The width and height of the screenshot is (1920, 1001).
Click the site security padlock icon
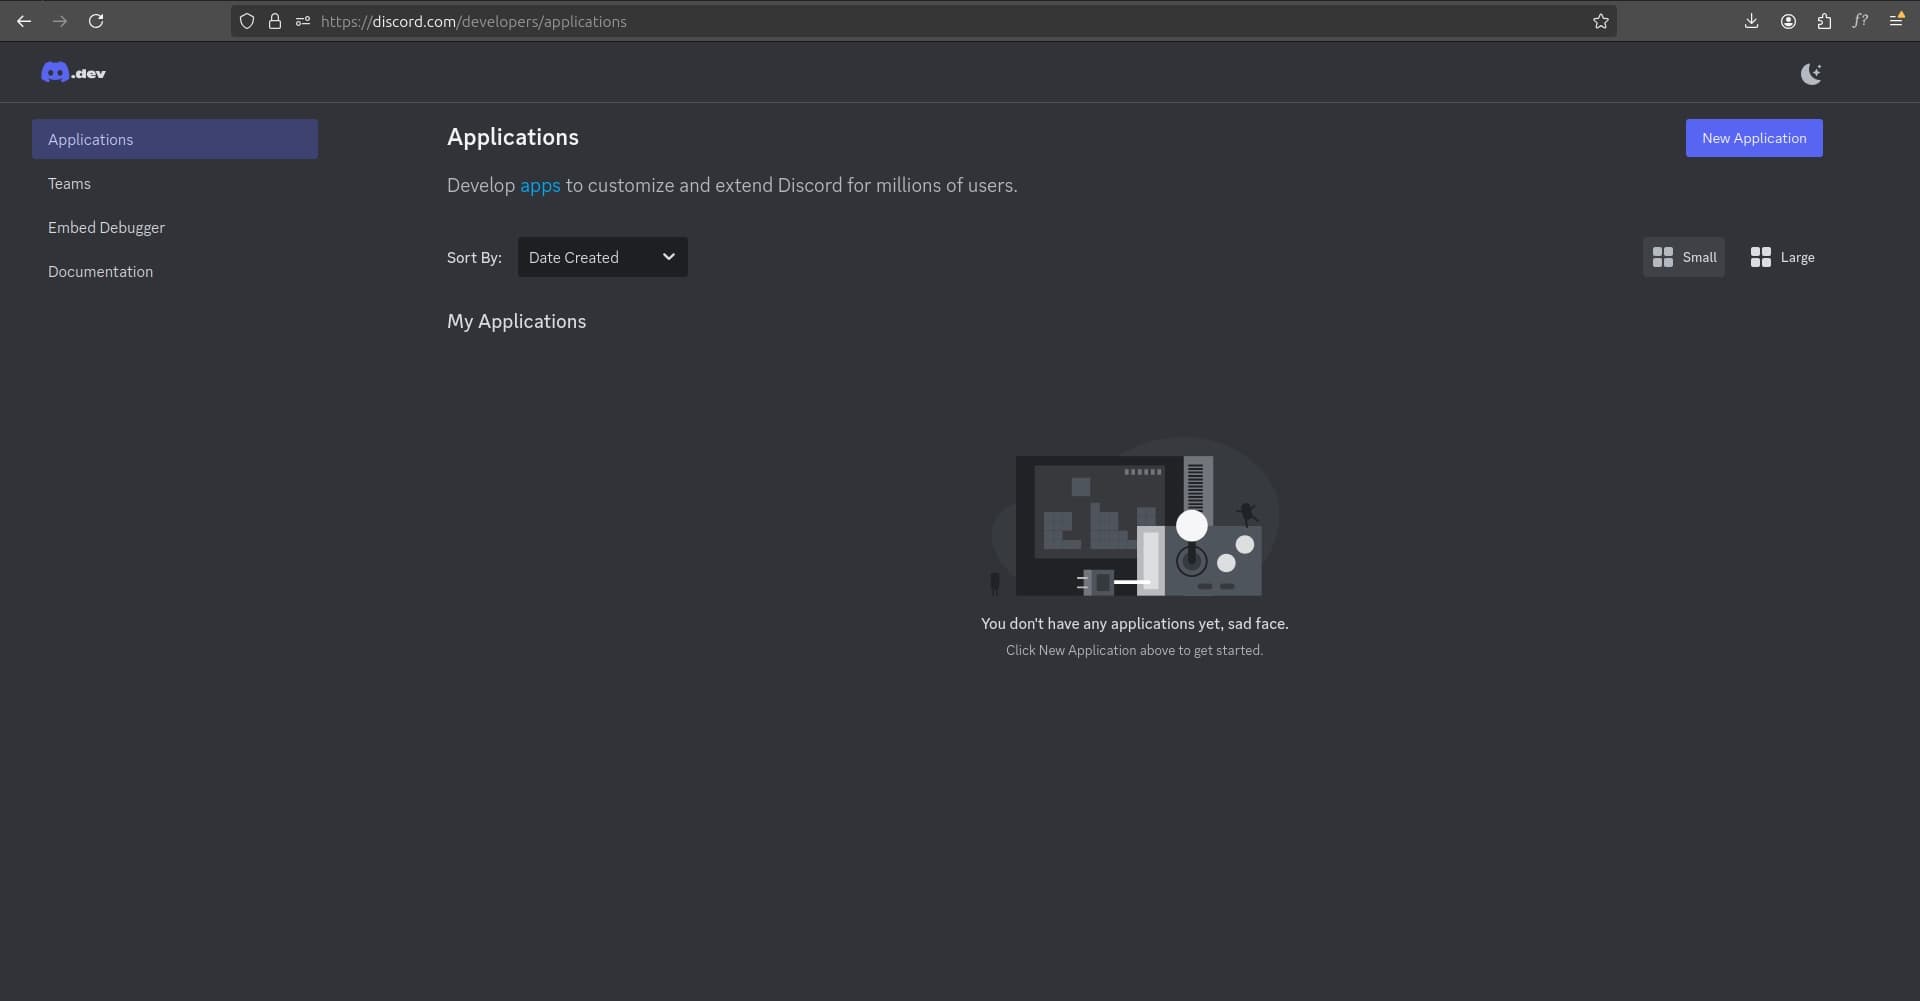point(275,21)
